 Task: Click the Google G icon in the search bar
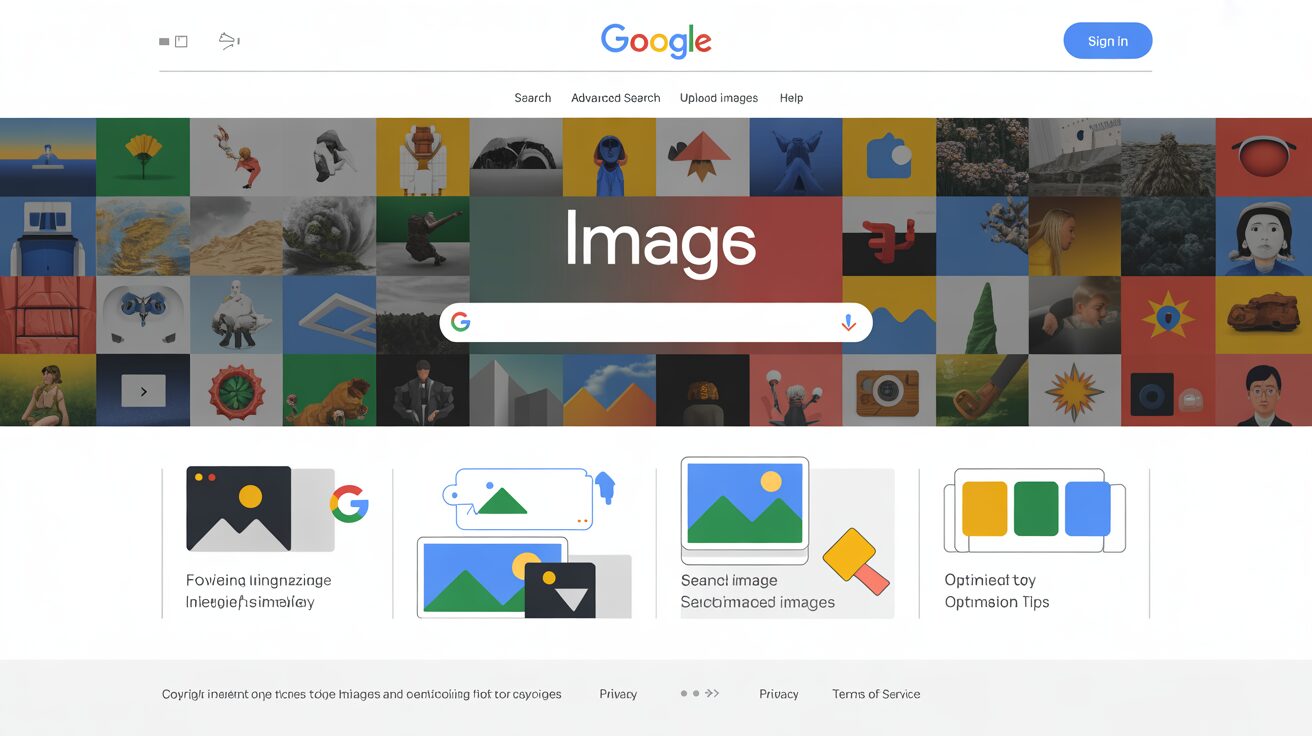pyautogui.click(x=460, y=322)
